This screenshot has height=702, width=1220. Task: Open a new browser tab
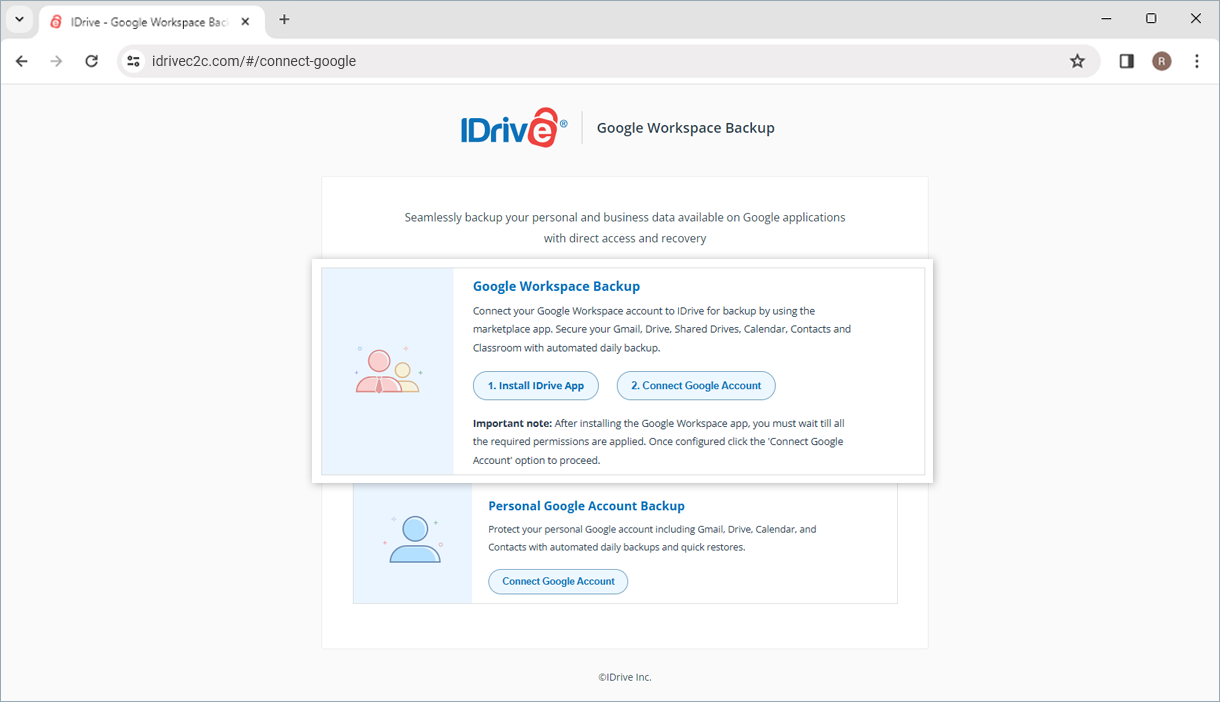click(x=284, y=20)
